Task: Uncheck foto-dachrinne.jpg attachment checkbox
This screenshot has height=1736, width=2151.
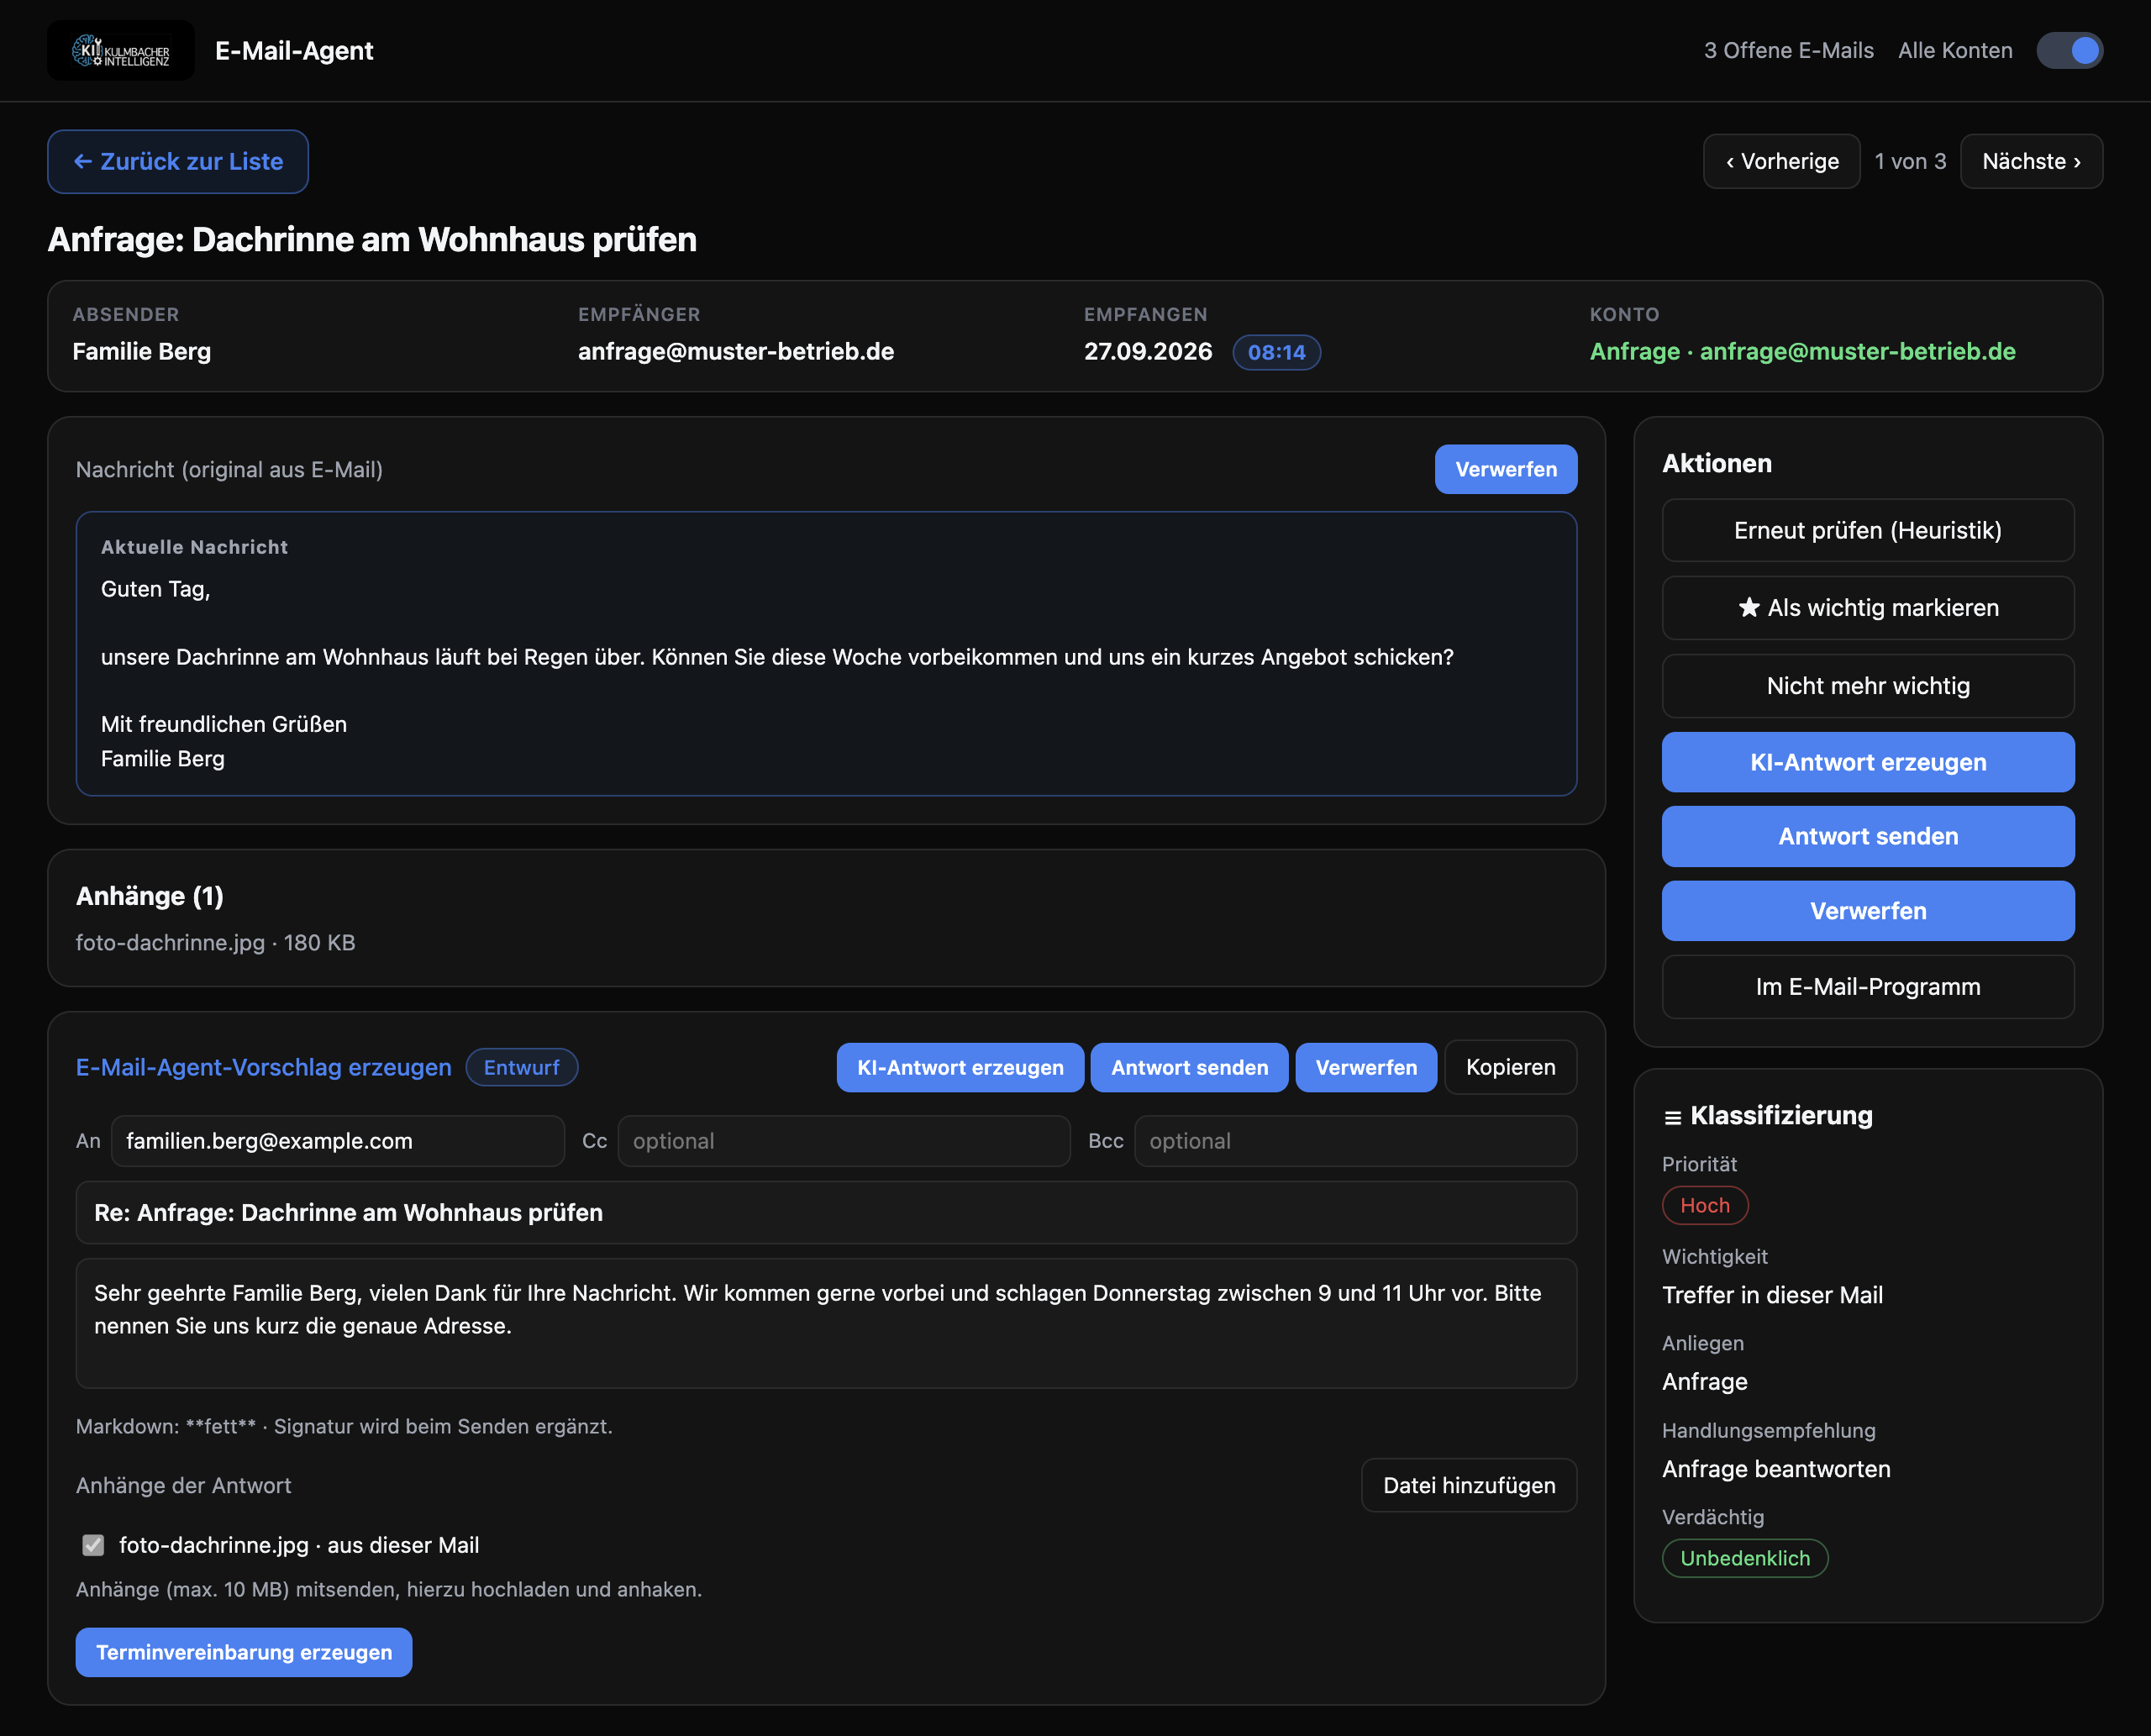Action: click(x=93, y=1545)
